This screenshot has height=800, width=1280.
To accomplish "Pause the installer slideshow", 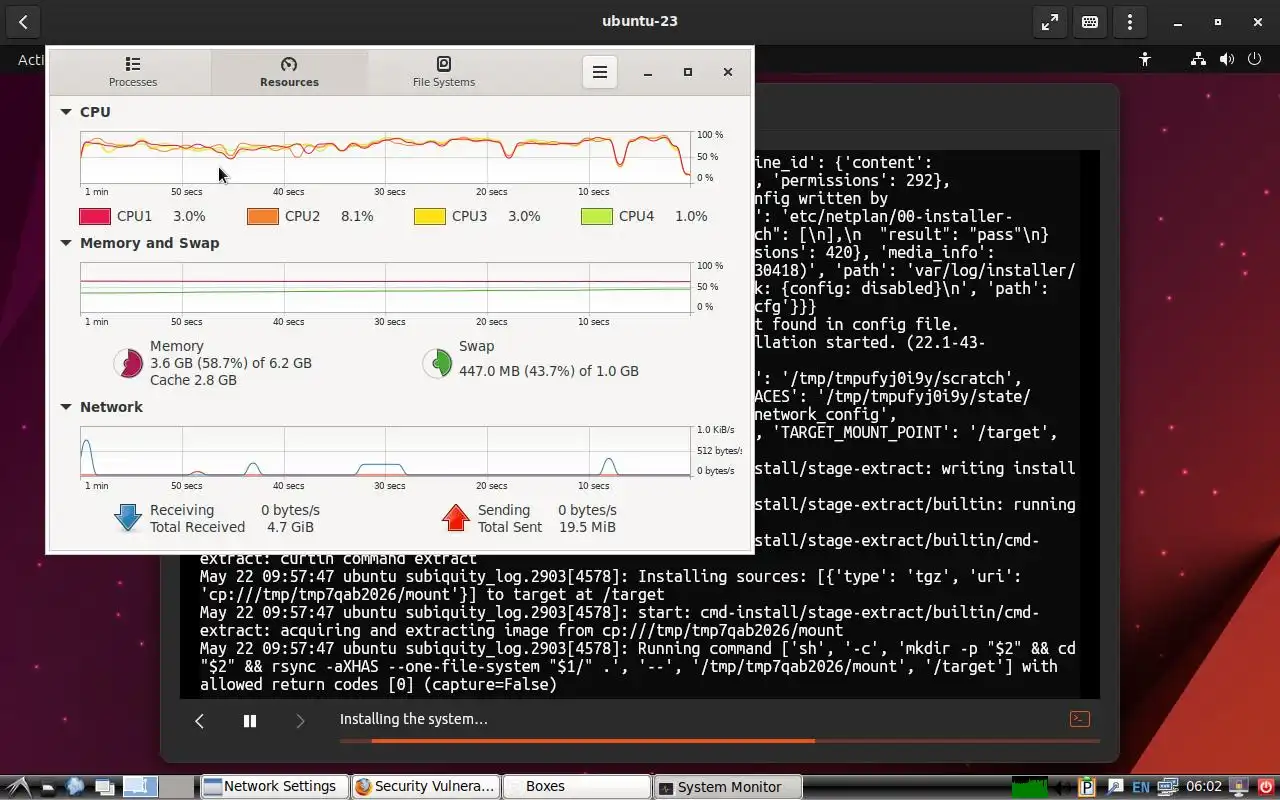I will 250,721.
